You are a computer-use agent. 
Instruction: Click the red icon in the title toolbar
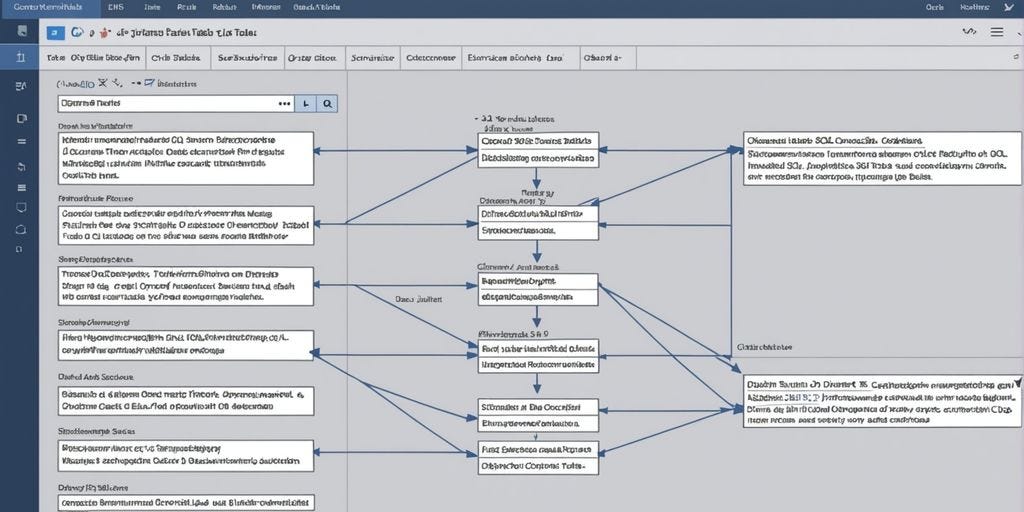pos(104,32)
